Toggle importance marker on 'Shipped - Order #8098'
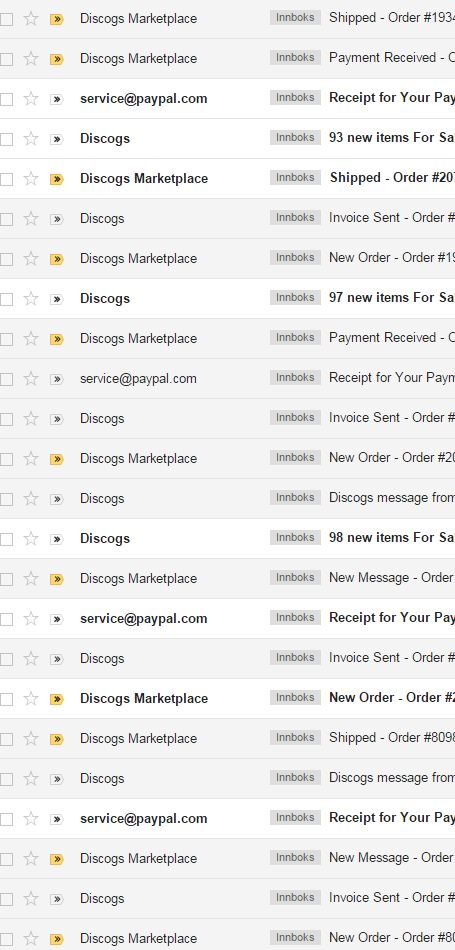The width and height of the screenshot is (455, 950). (56, 739)
